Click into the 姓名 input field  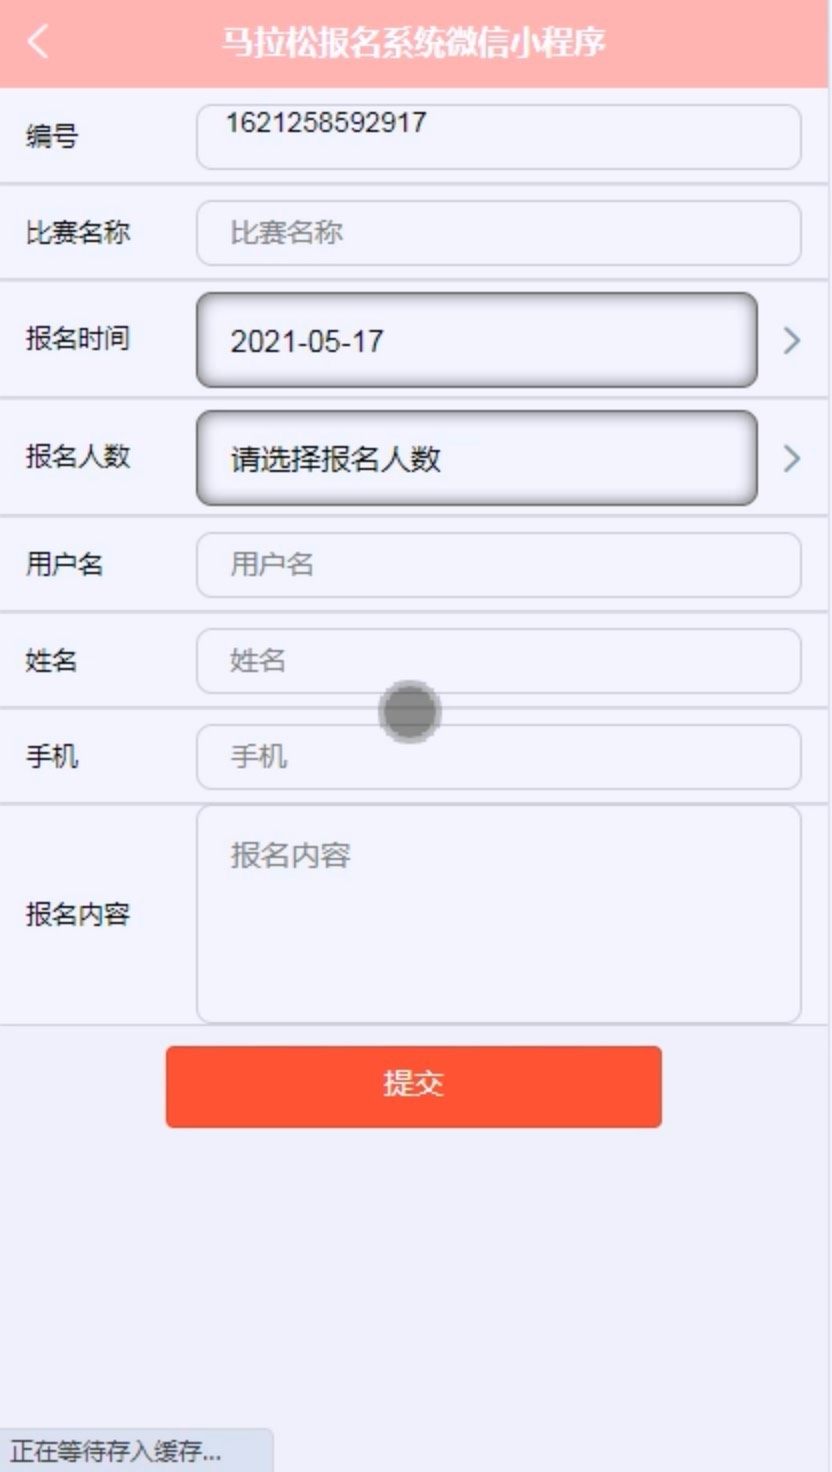[498, 661]
